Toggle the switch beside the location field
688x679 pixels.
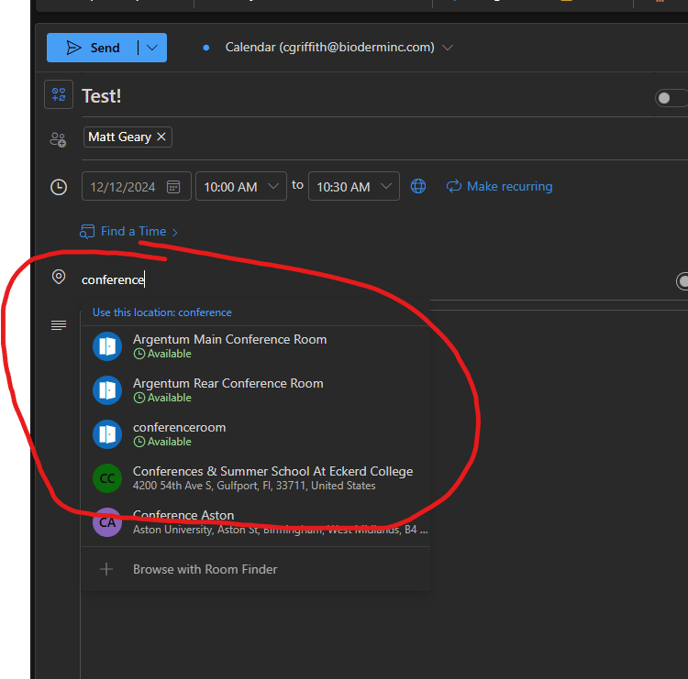click(682, 281)
